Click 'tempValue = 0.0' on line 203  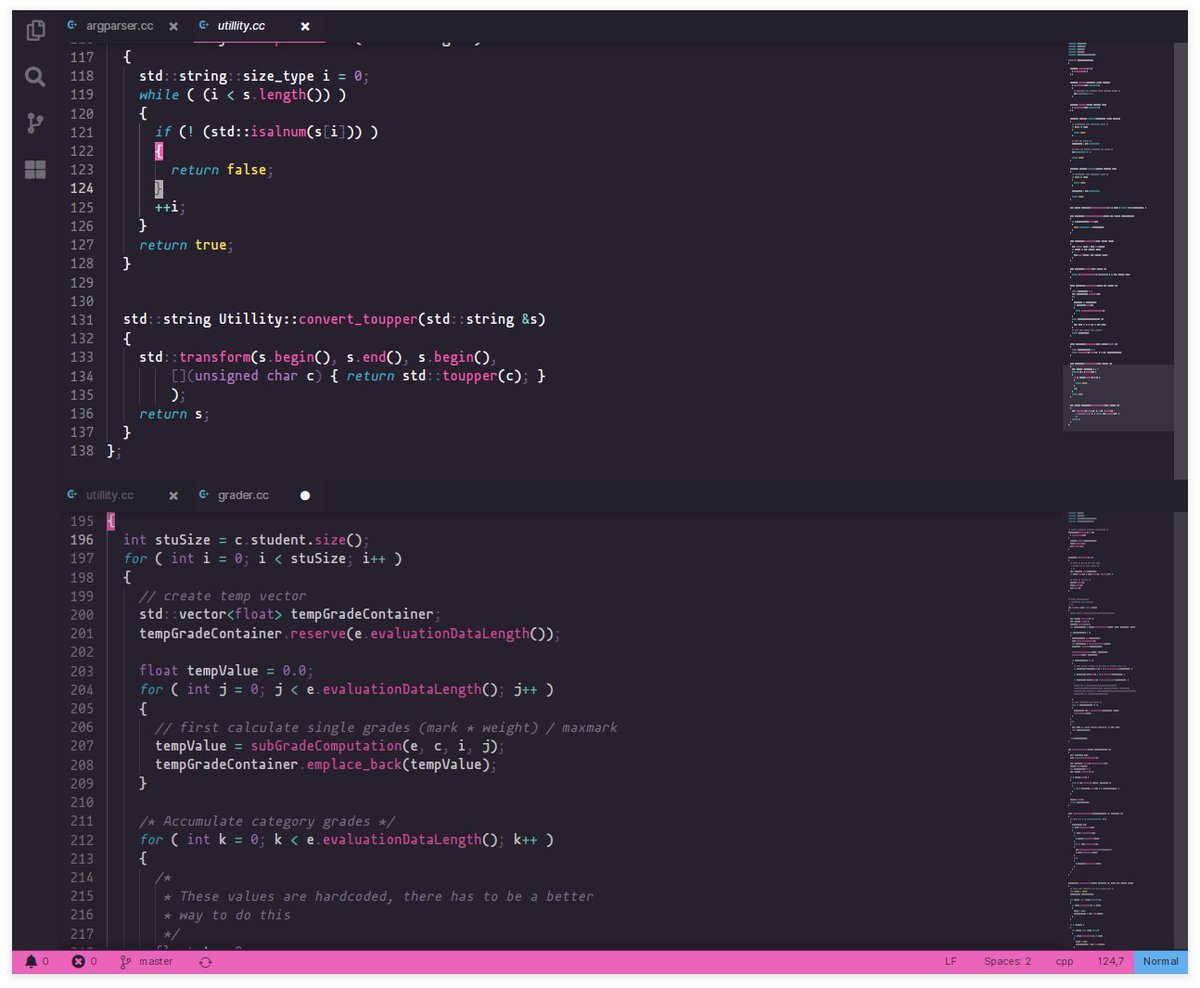point(250,671)
